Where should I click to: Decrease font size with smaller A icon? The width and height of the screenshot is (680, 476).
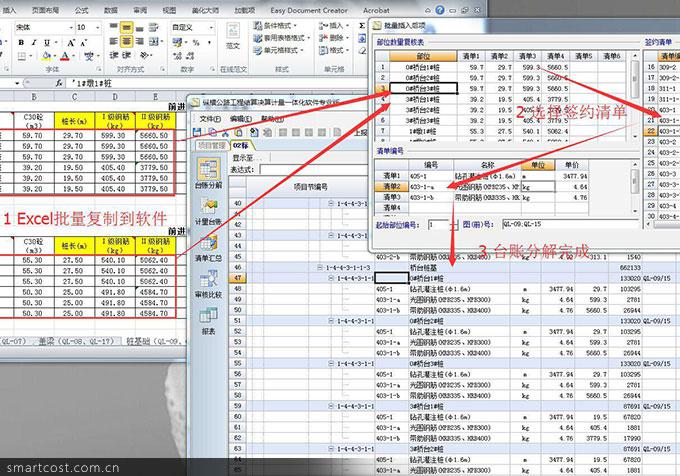pyautogui.click(x=84, y=42)
